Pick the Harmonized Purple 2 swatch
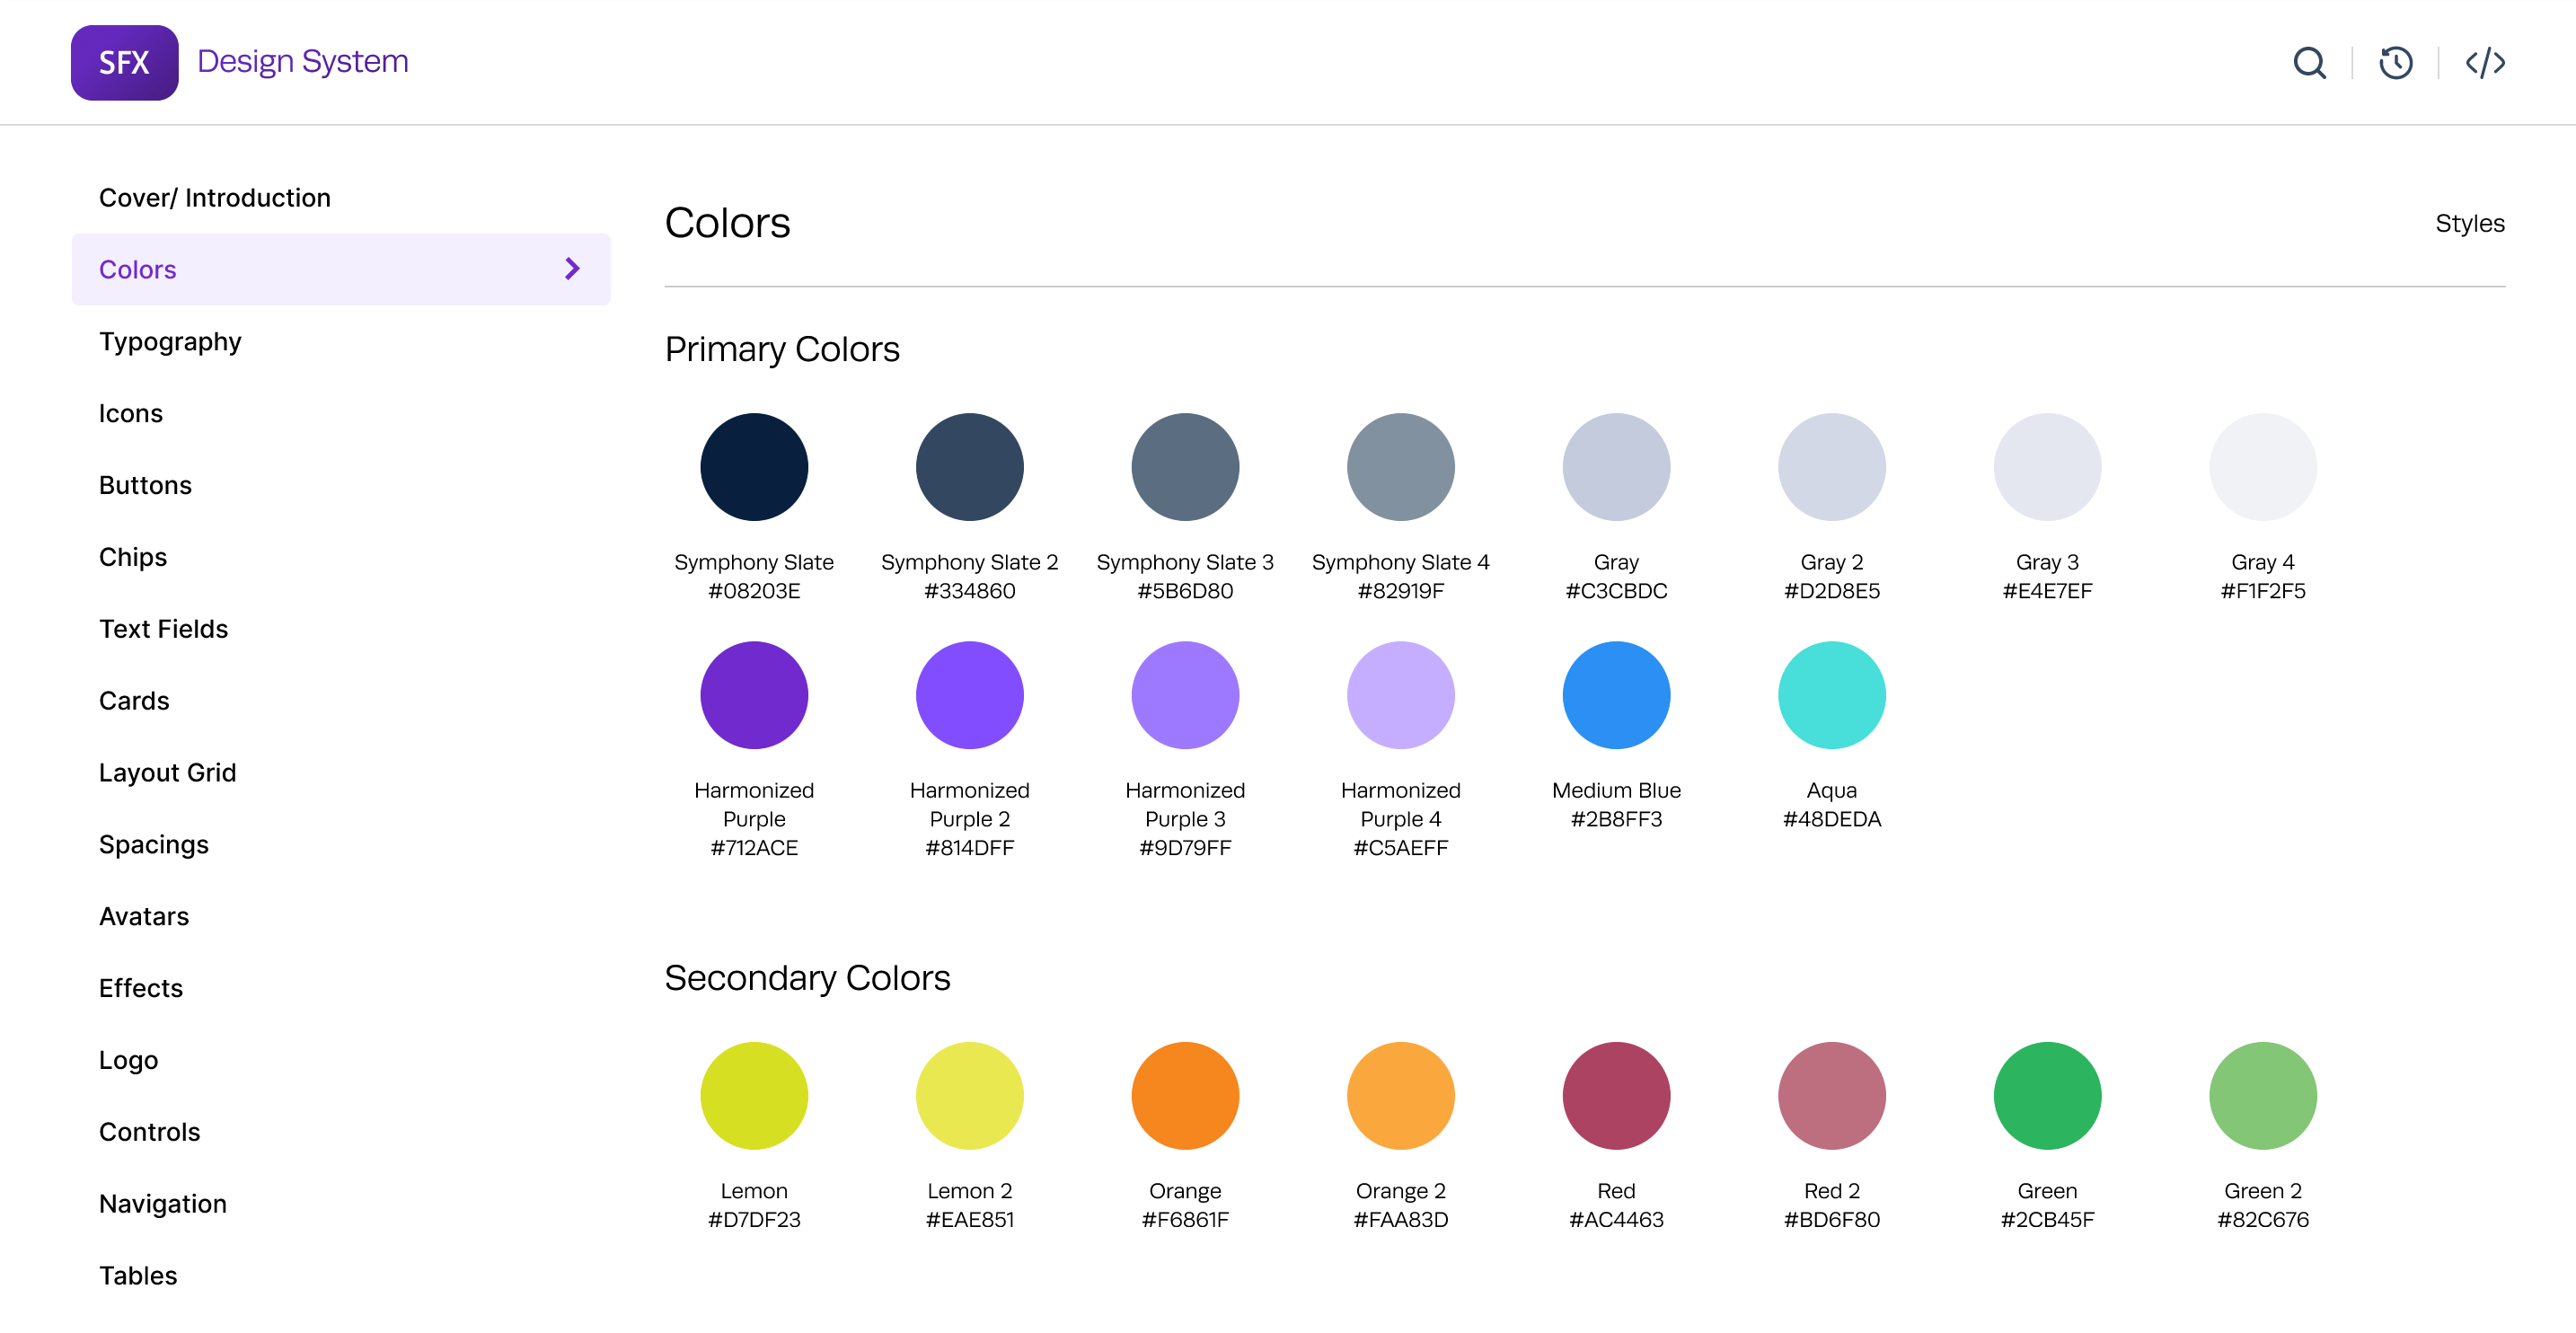Image resolution: width=2576 pixels, height=1333 pixels. (x=969, y=695)
